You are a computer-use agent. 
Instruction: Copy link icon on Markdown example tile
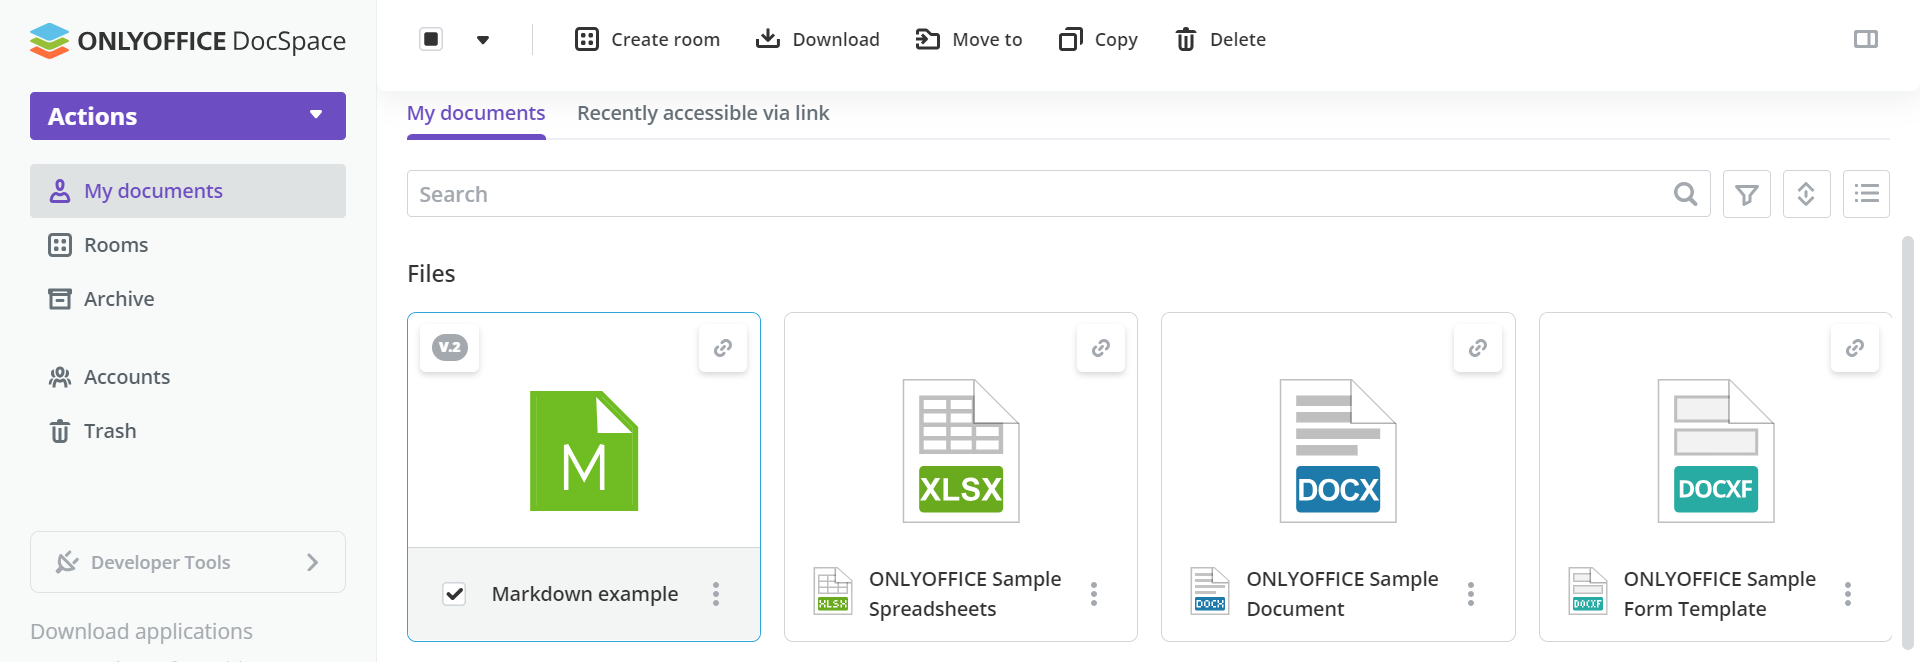coord(723,348)
